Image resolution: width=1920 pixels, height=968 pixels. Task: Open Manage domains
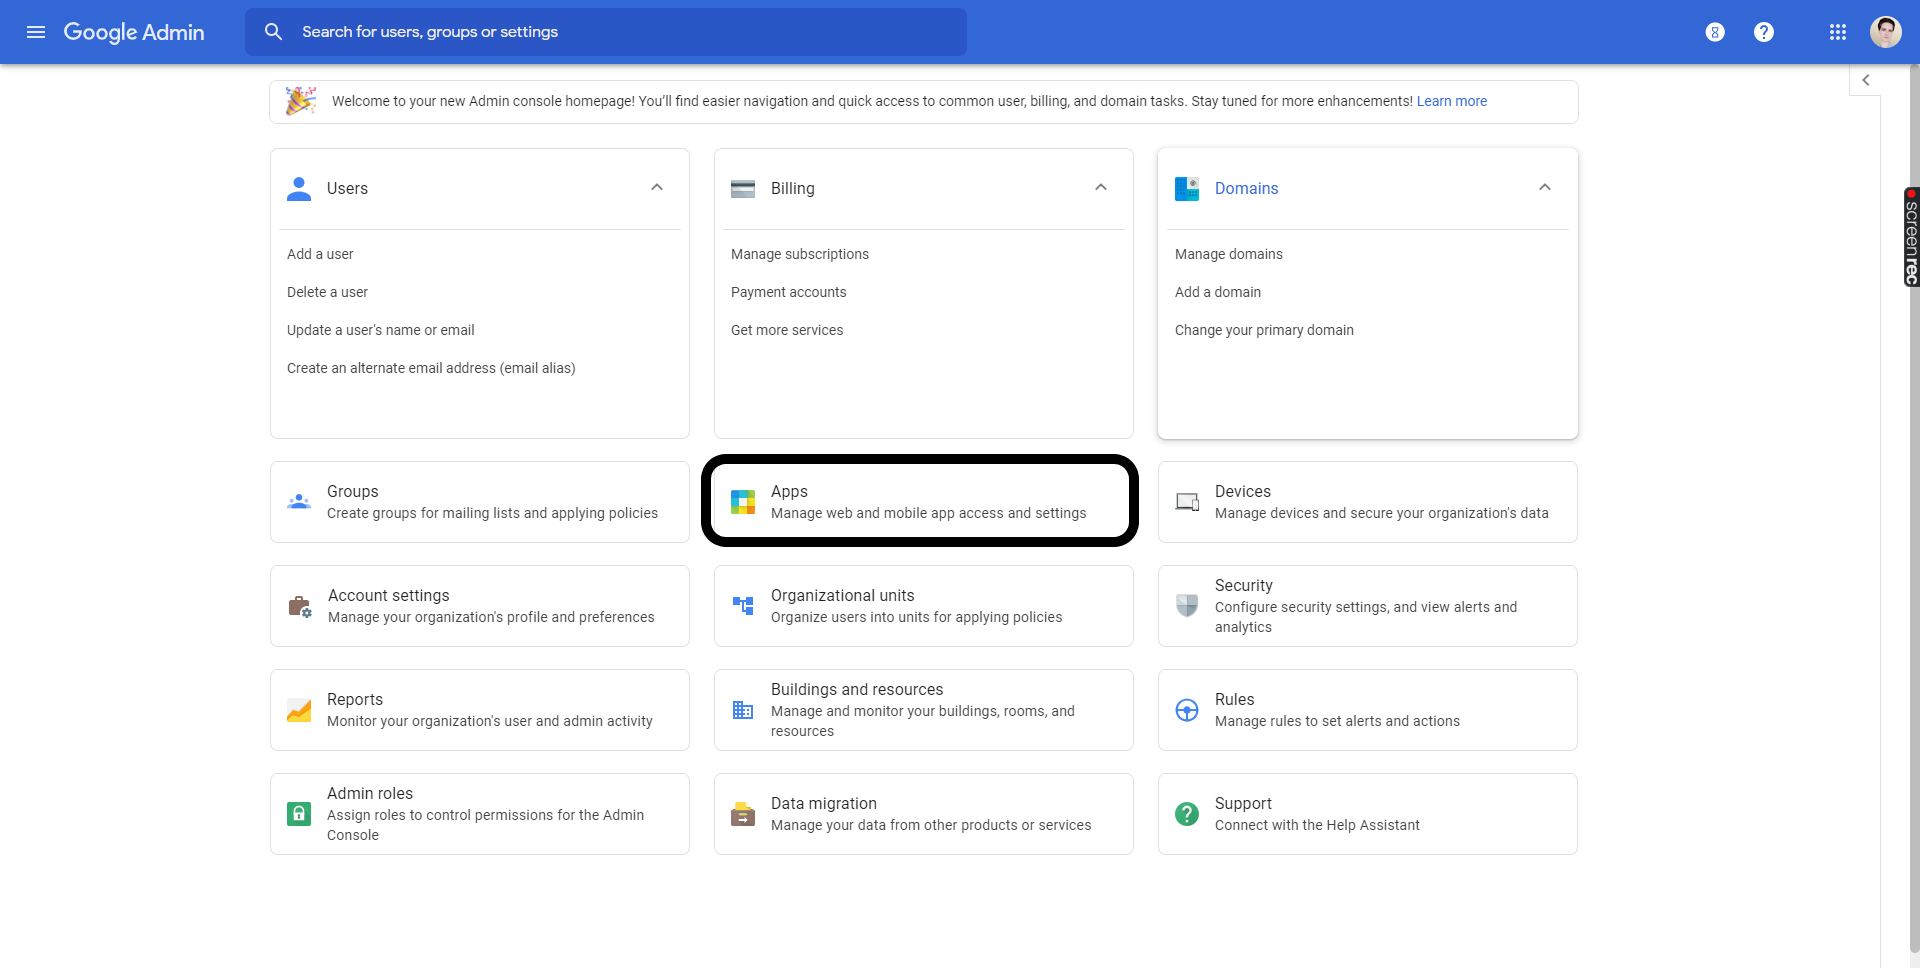(1228, 254)
